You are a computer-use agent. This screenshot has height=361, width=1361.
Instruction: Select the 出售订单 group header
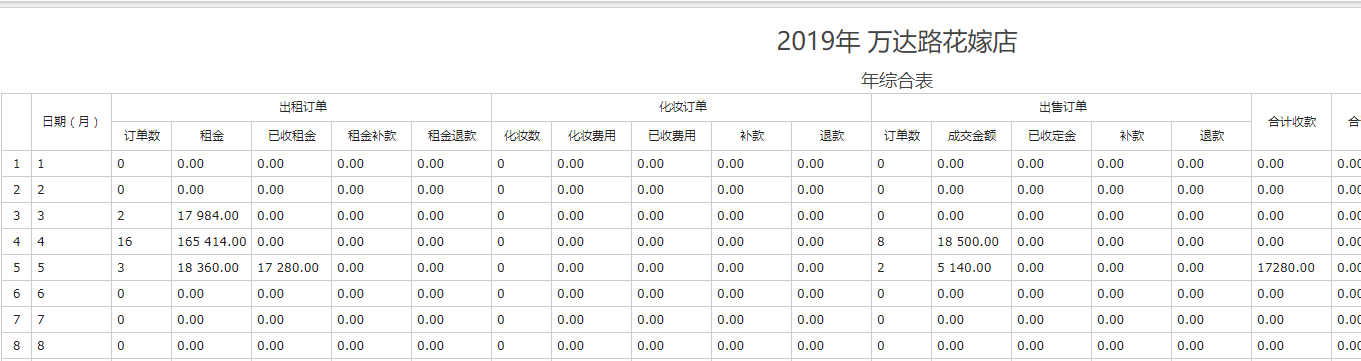click(1062, 107)
